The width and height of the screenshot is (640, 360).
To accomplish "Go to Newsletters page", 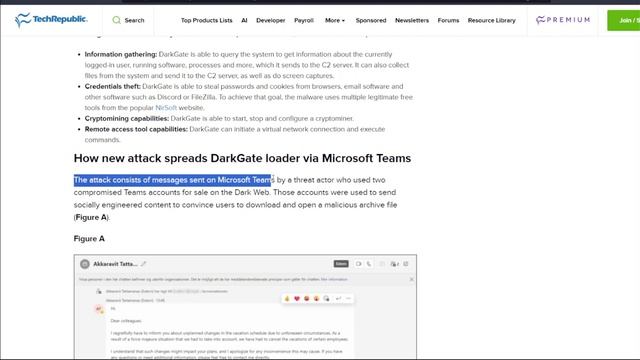I will [x=412, y=20].
